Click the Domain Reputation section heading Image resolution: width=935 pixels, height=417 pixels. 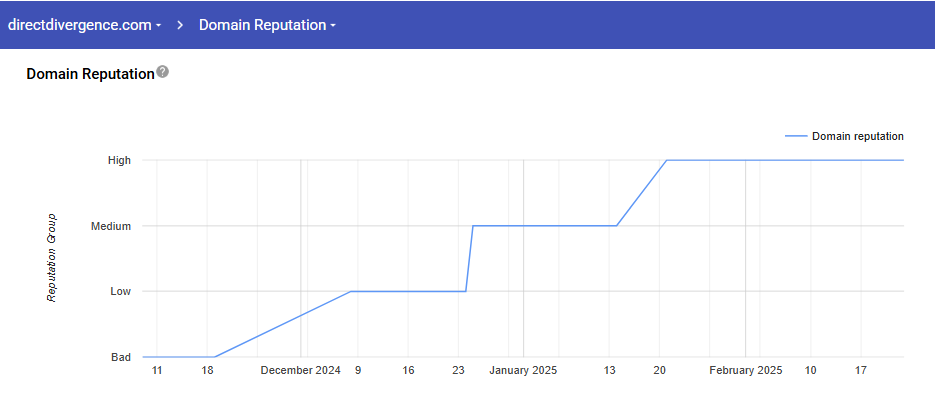coord(90,74)
